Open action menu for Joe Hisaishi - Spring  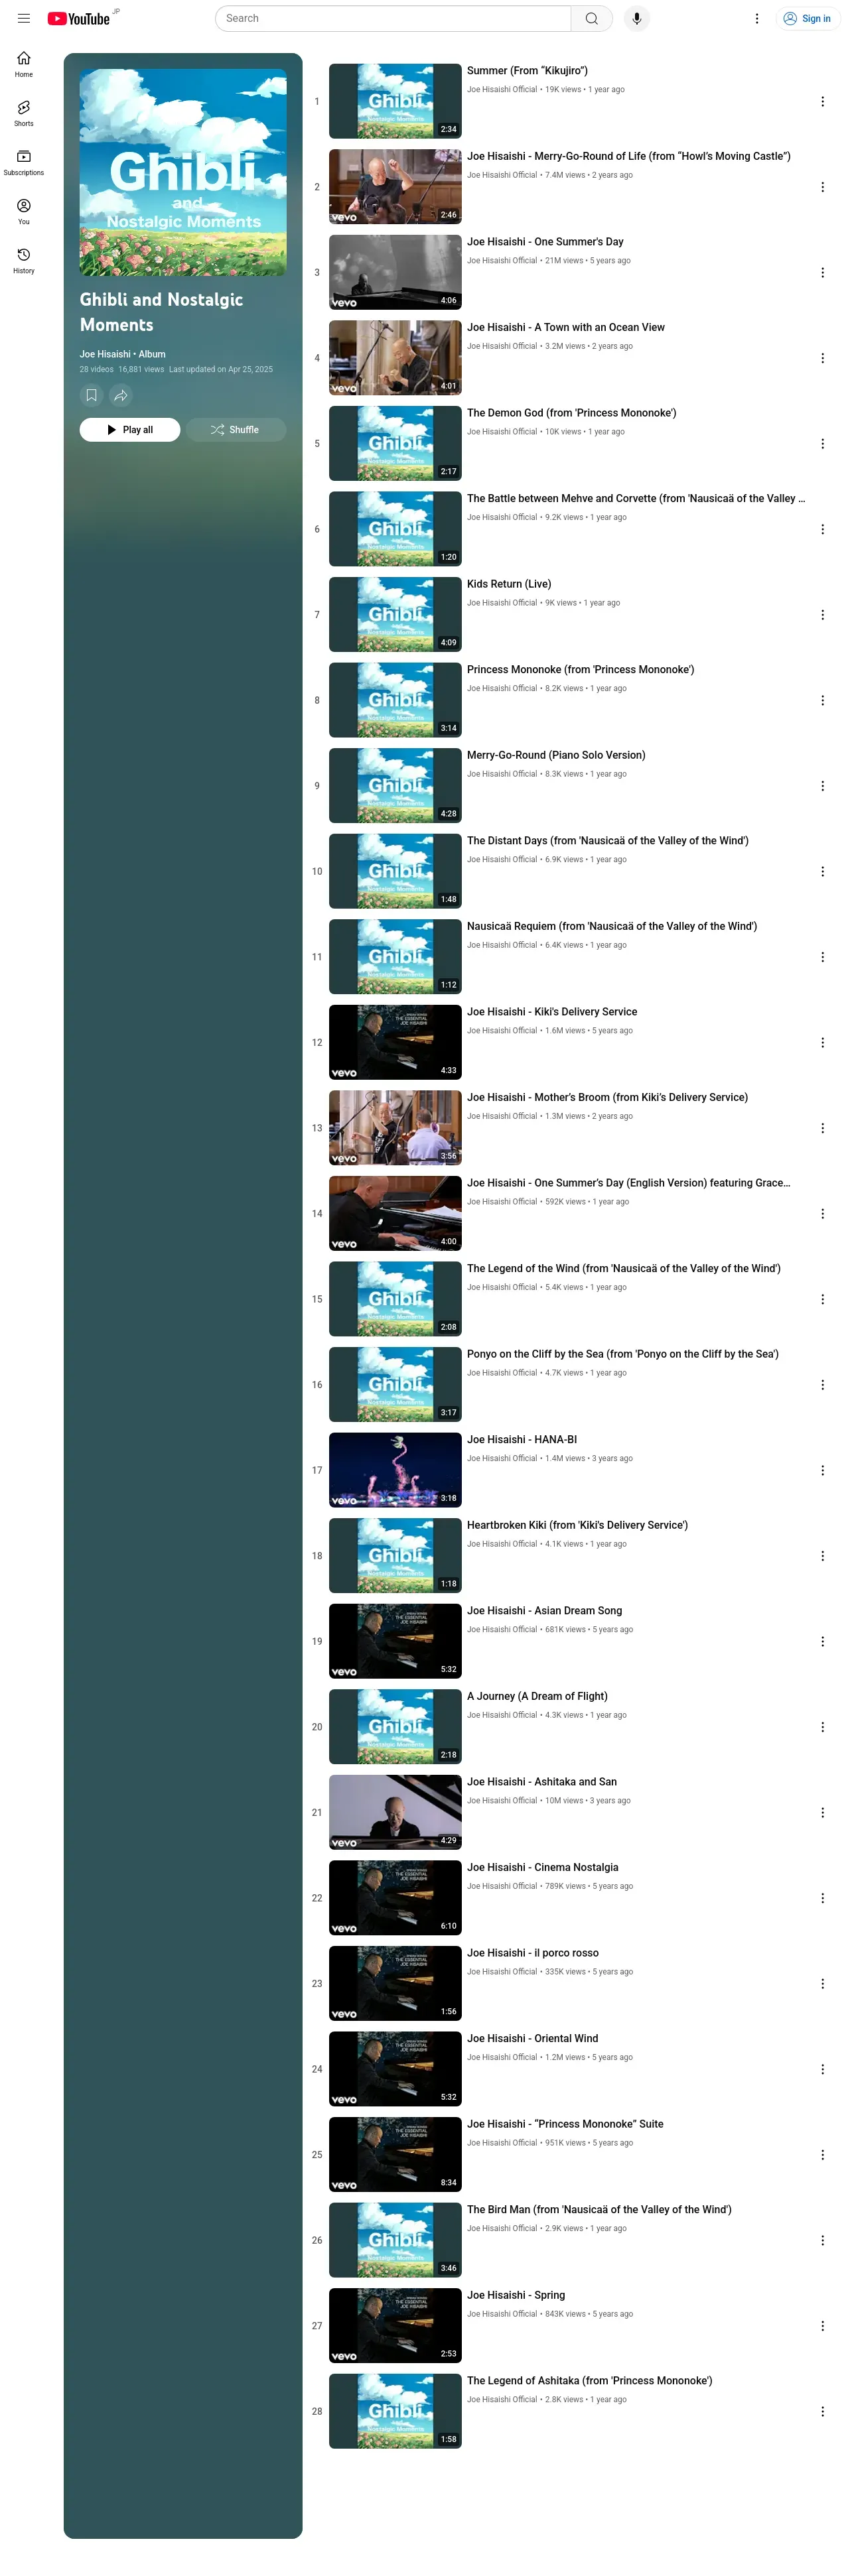pyautogui.click(x=822, y=2326)
